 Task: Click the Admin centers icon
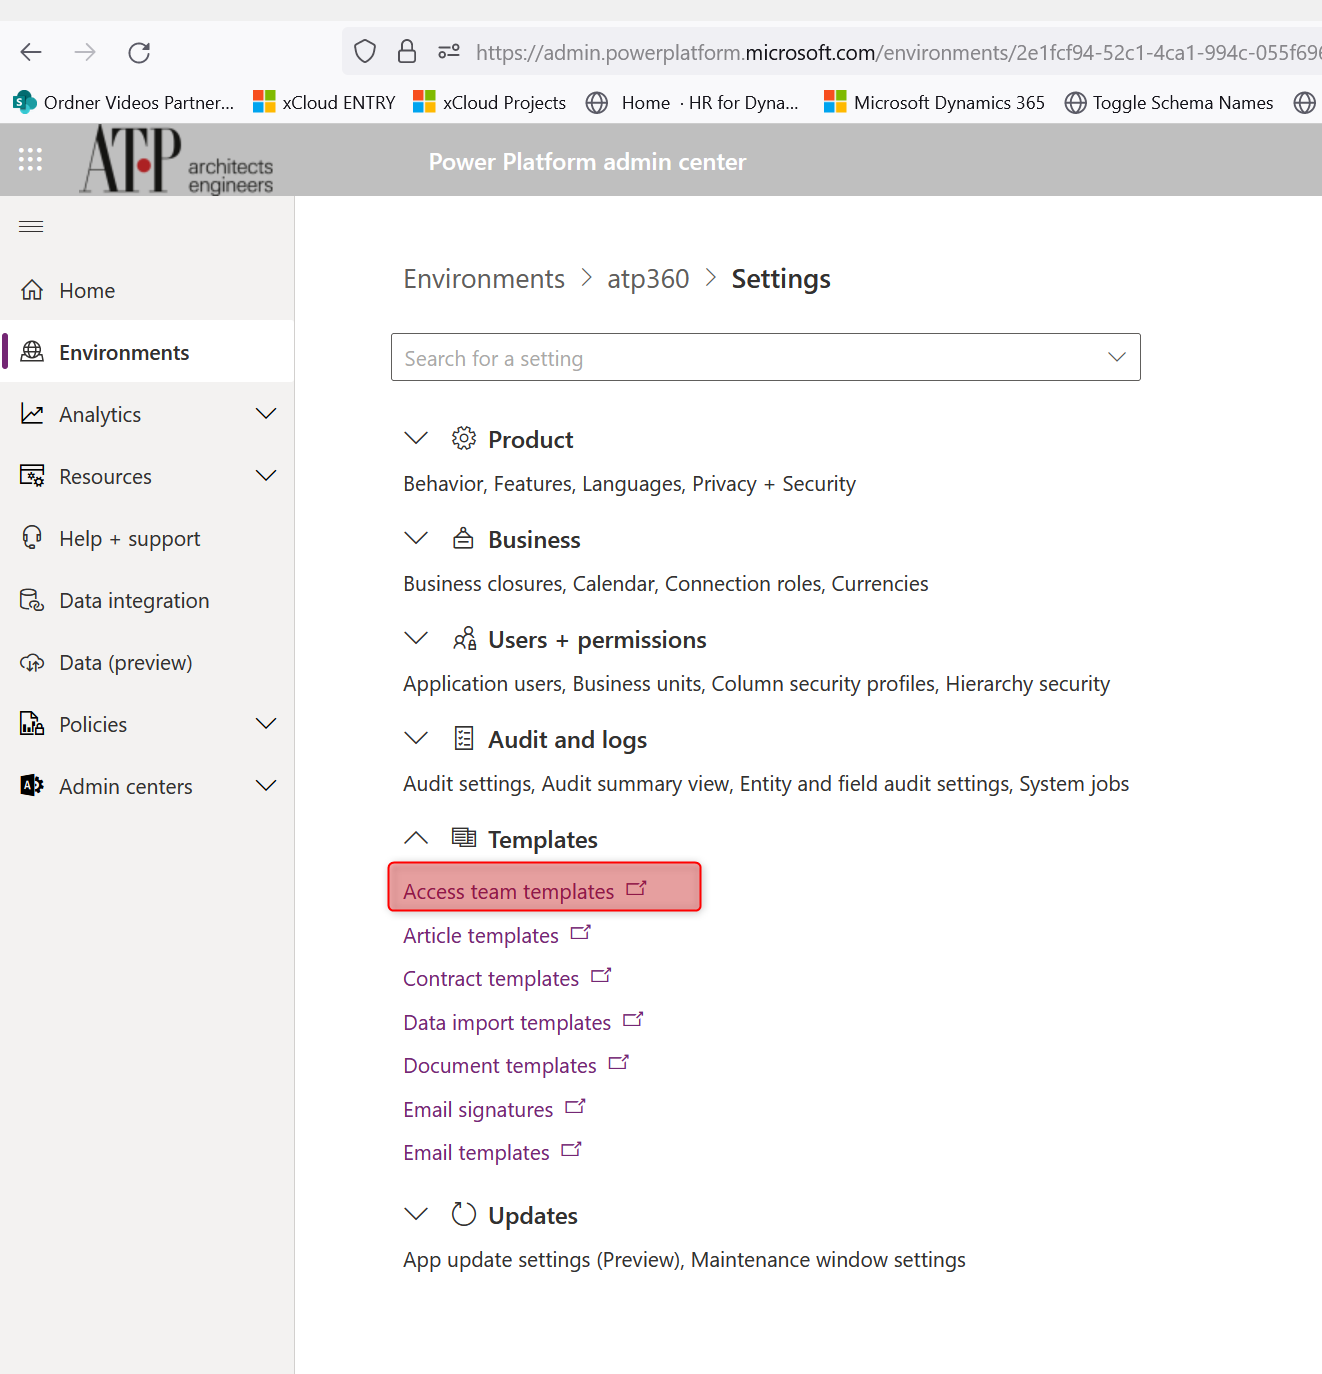32,786
